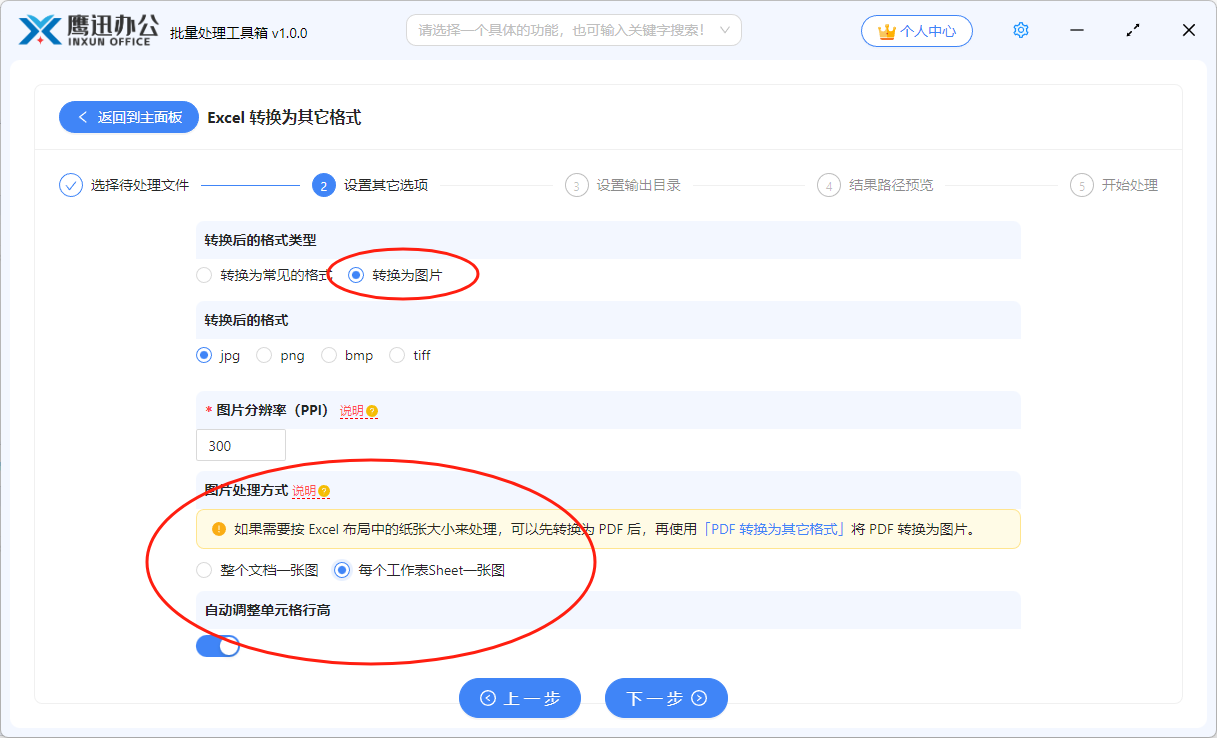Go to 开始处理 step label

tap(1130, 185)
